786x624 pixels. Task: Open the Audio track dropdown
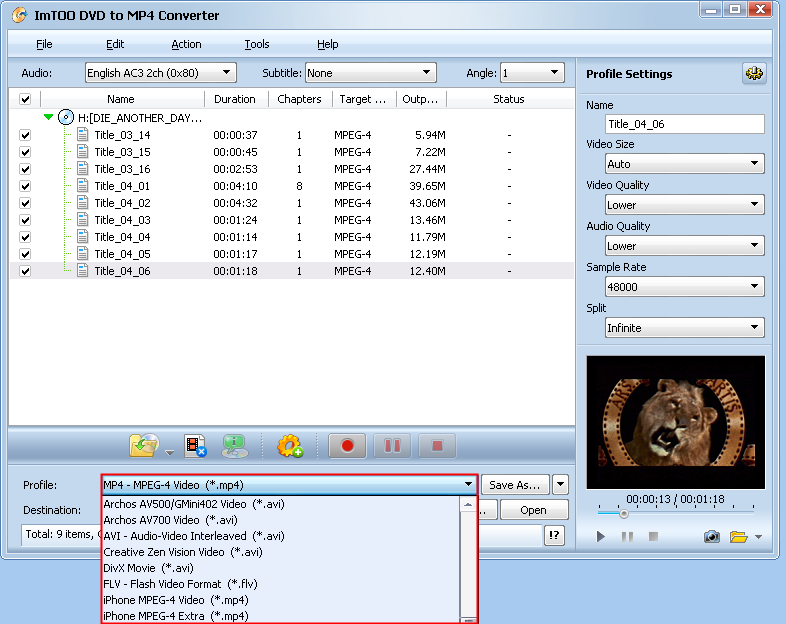point(161,73)
